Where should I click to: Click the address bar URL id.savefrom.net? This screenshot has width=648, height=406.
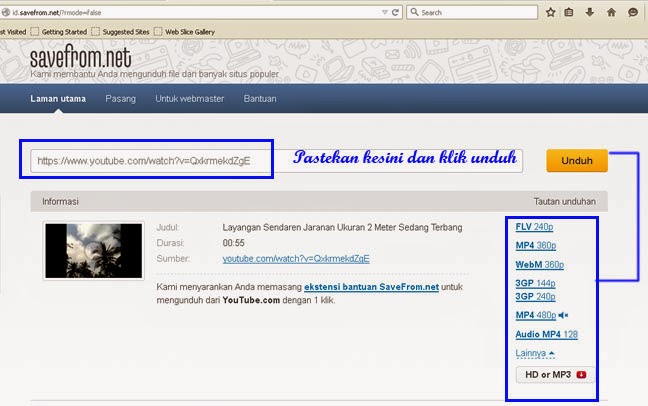[57, 12]
